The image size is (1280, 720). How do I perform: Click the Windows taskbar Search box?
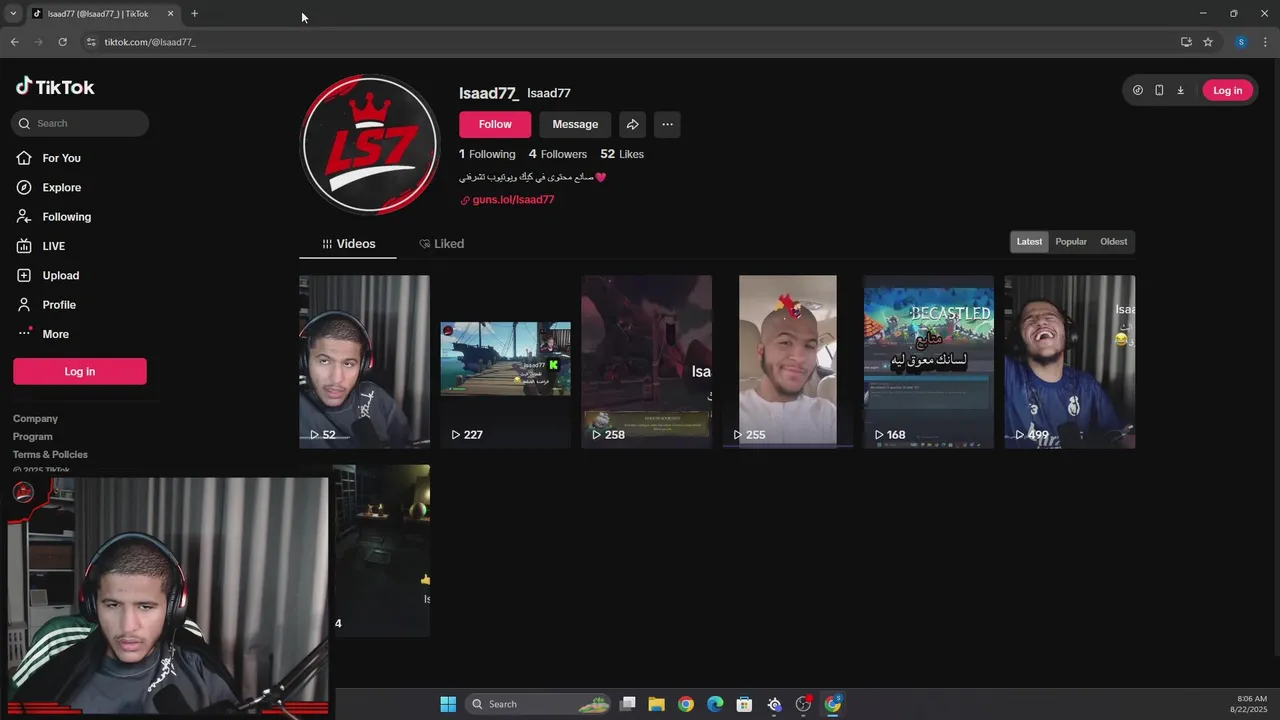(x=538, y=704)
